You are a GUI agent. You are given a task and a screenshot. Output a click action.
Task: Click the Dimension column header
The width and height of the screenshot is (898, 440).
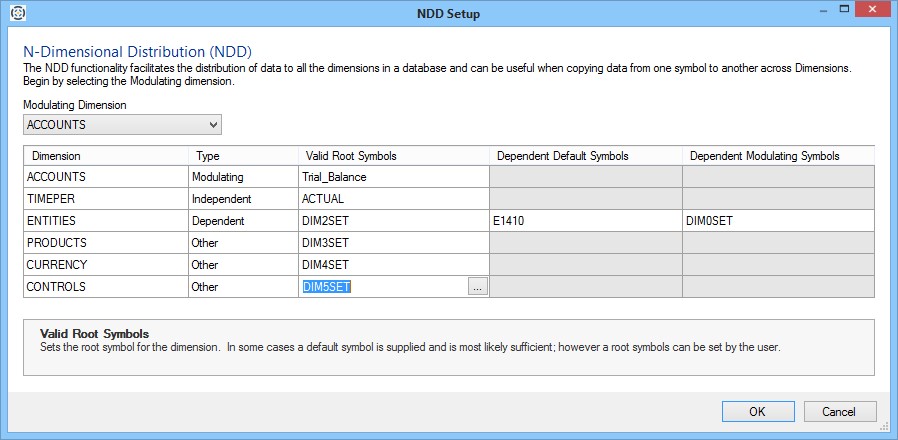coord(106,156)
